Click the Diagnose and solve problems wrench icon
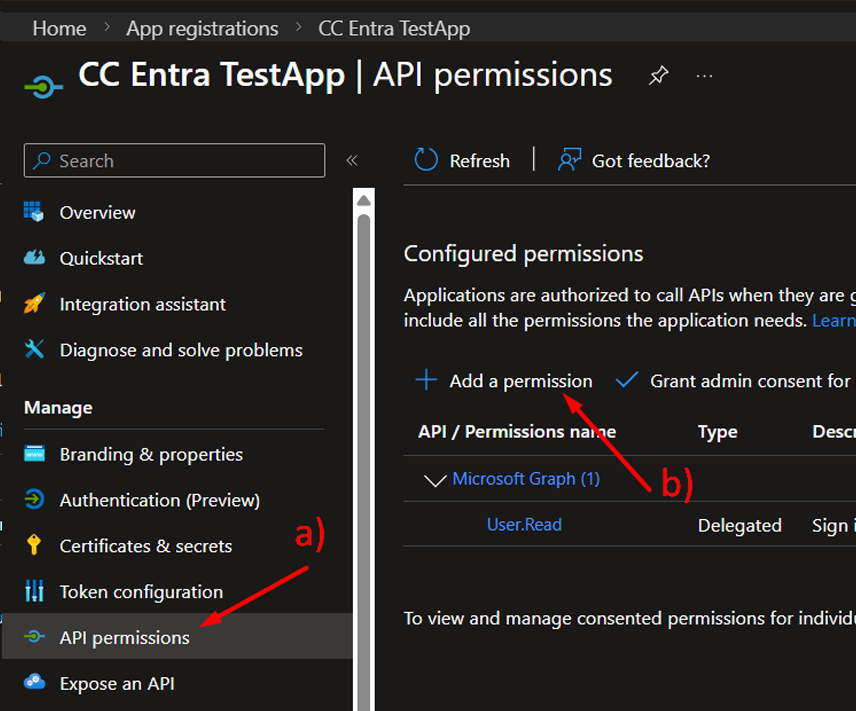 (x=35, y=350)
